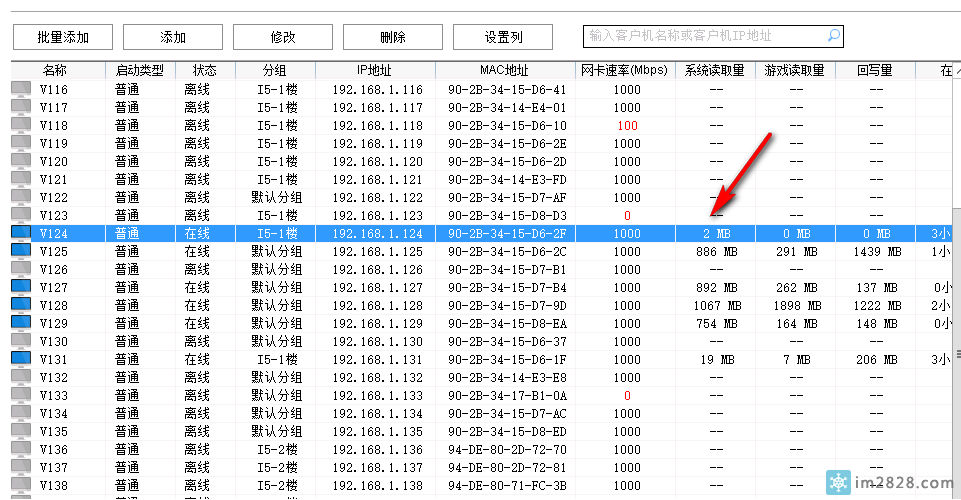The height and width of the screenshot is (500, 961).
Task: Select the V136 client computer icon
Action: 21,449
